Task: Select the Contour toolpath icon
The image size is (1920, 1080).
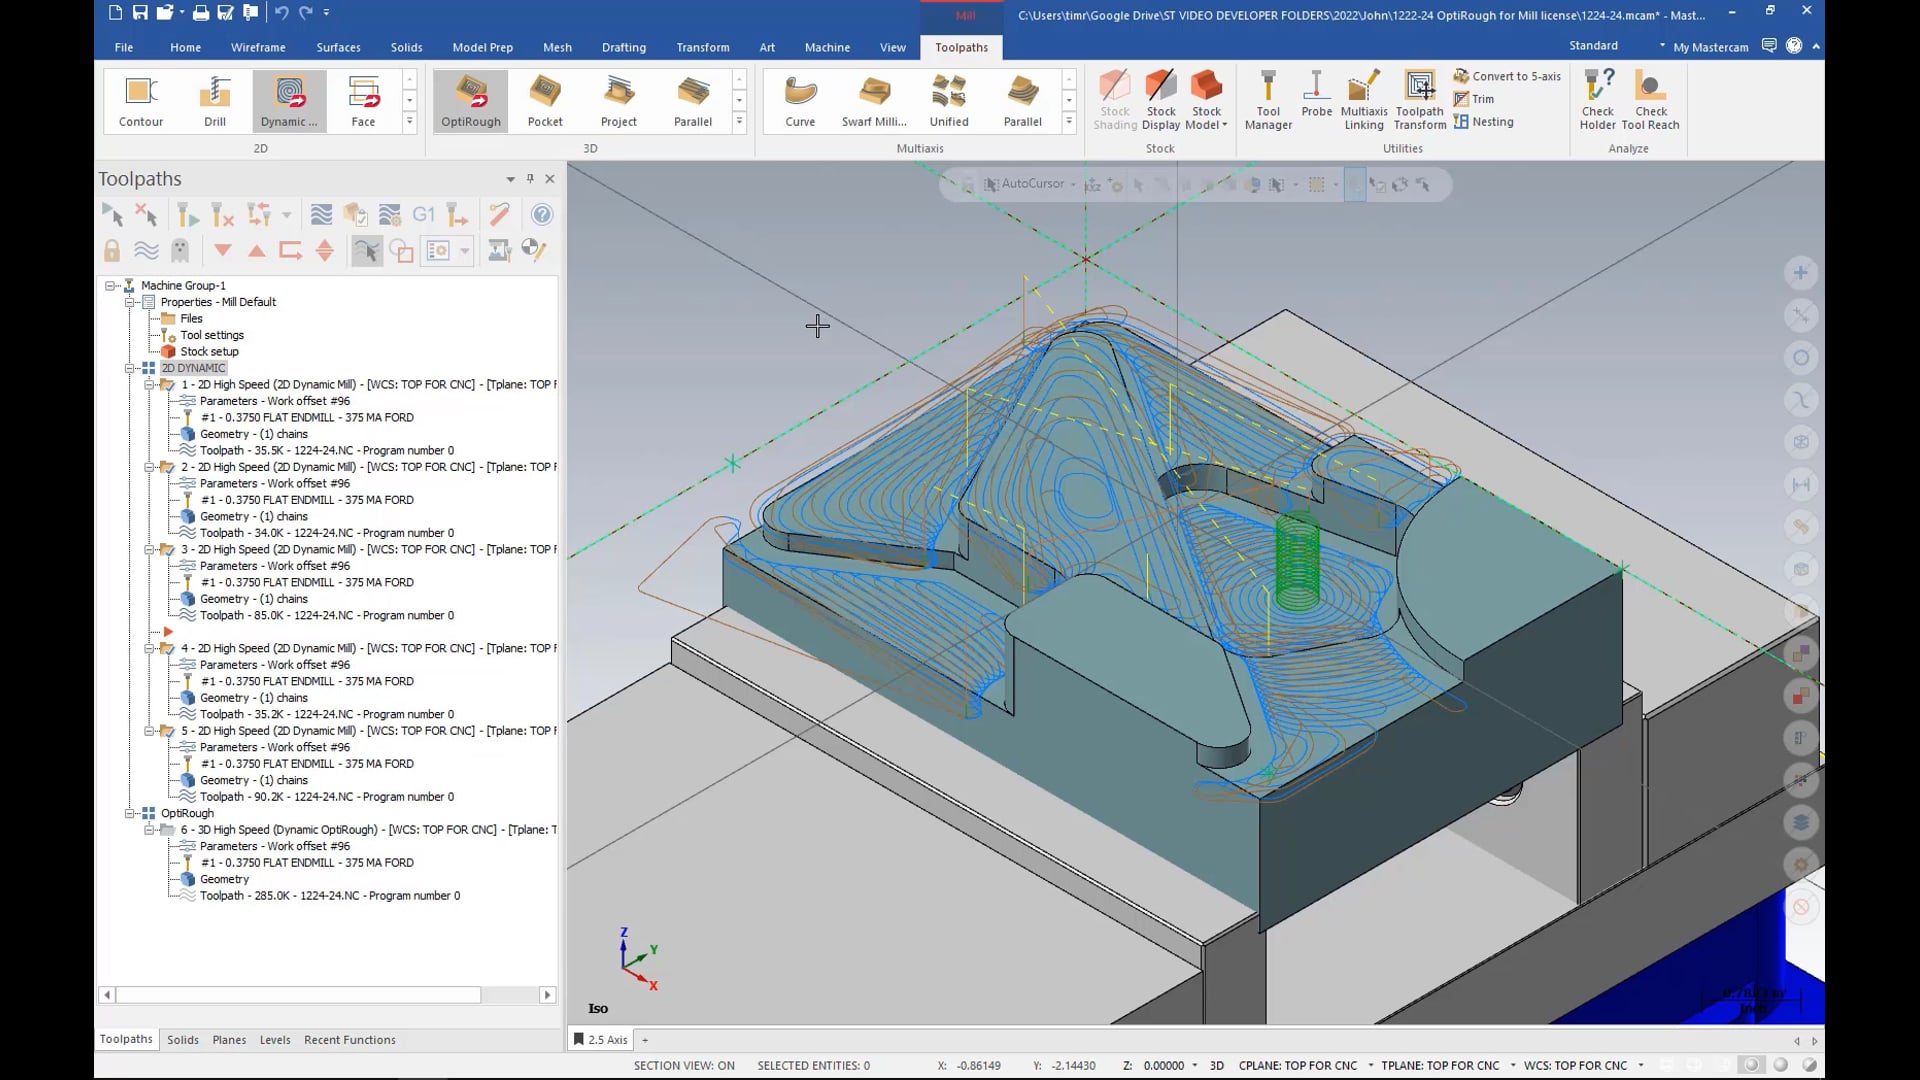Action: click(x=140, y=99)
